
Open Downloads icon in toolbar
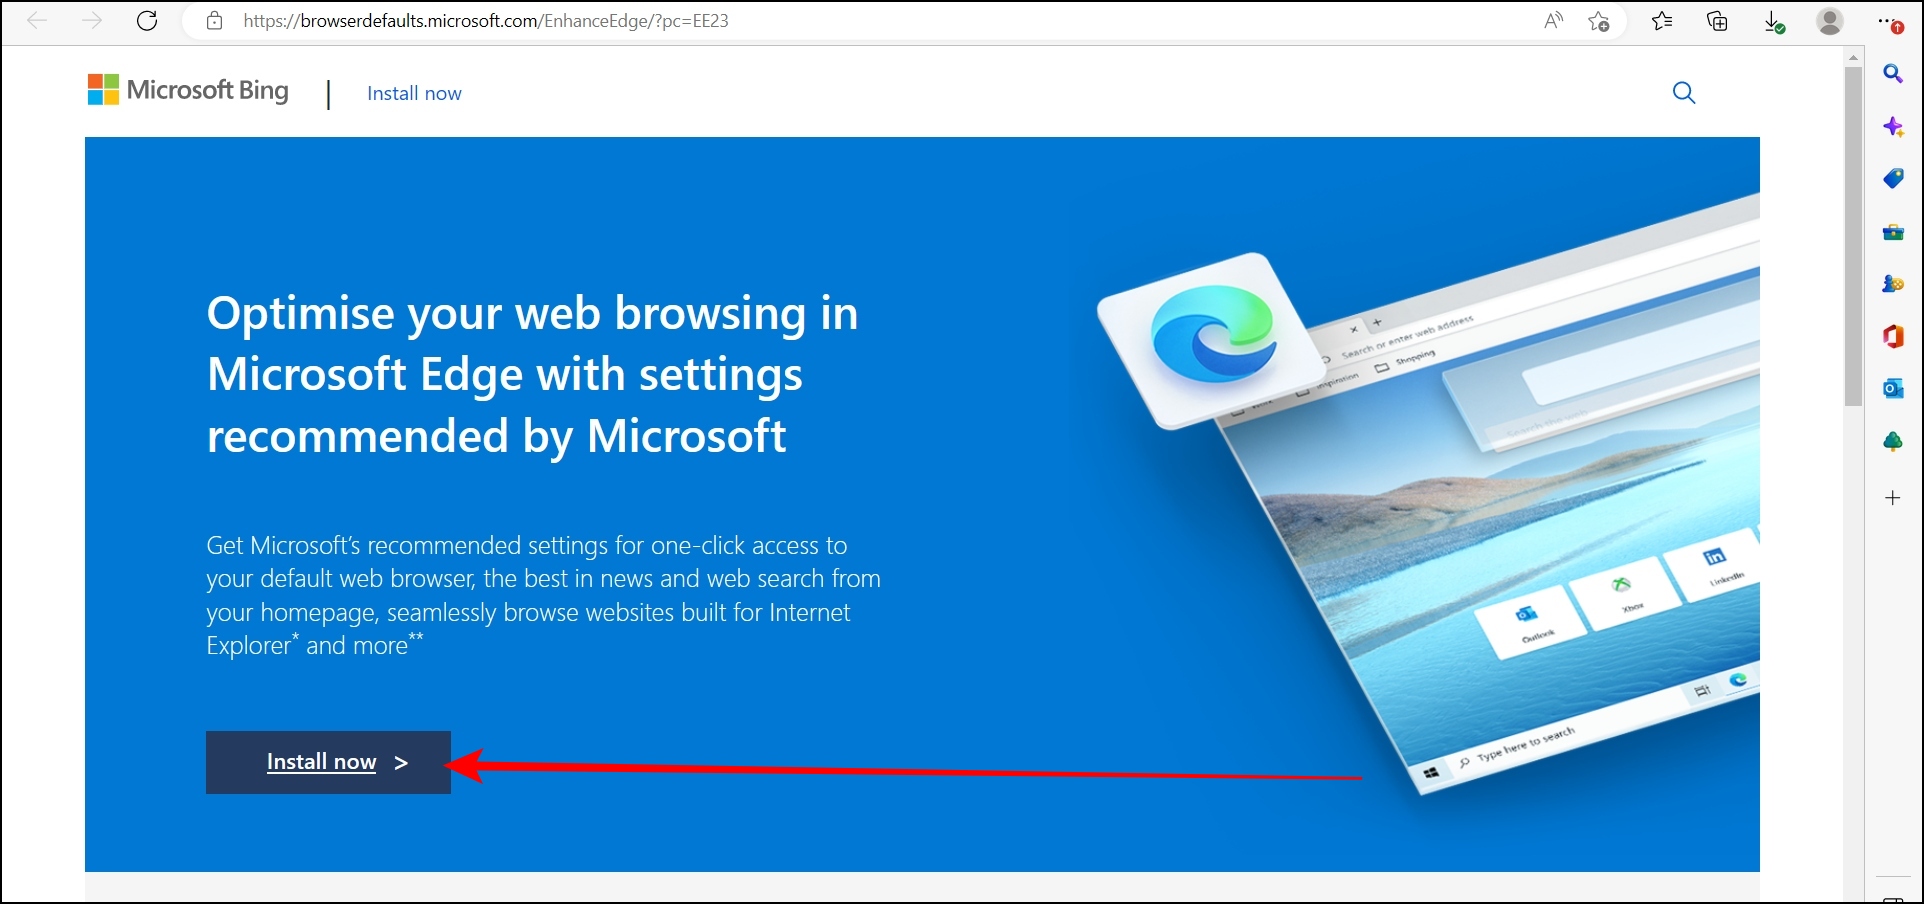pyautogui.click(x=1774, y=22)
